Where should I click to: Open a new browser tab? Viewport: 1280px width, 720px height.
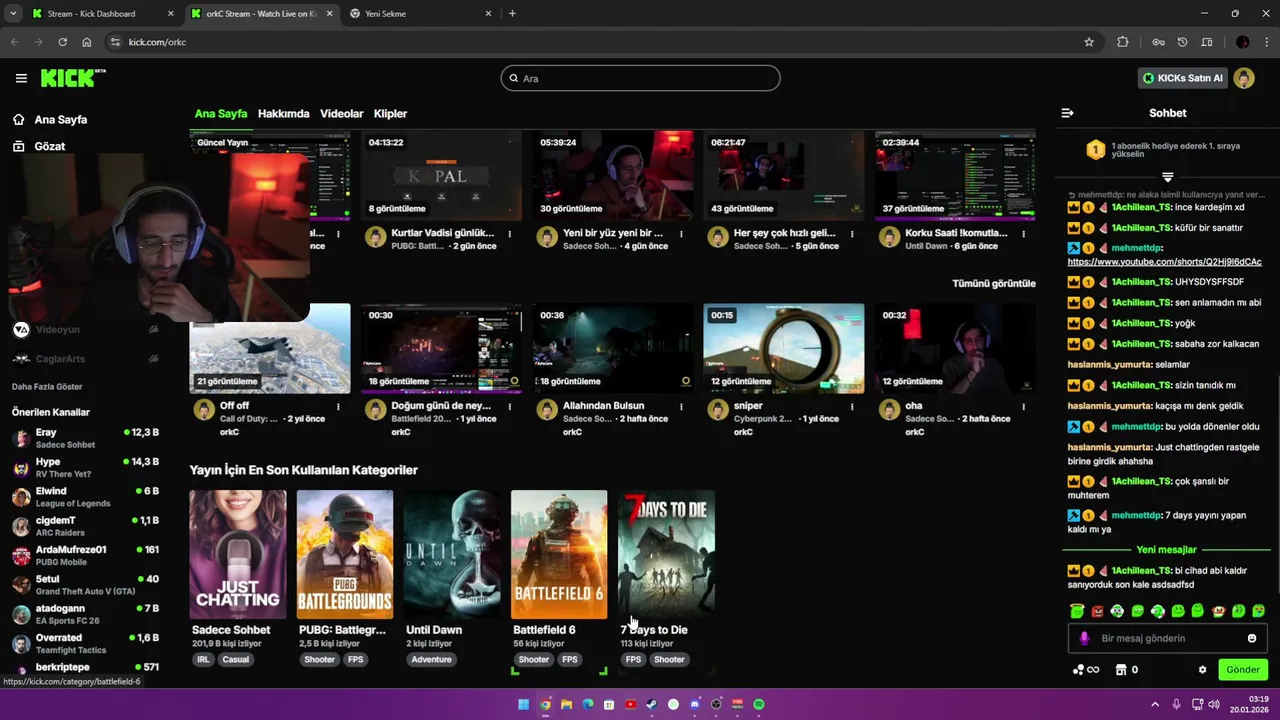coord(512,14)
